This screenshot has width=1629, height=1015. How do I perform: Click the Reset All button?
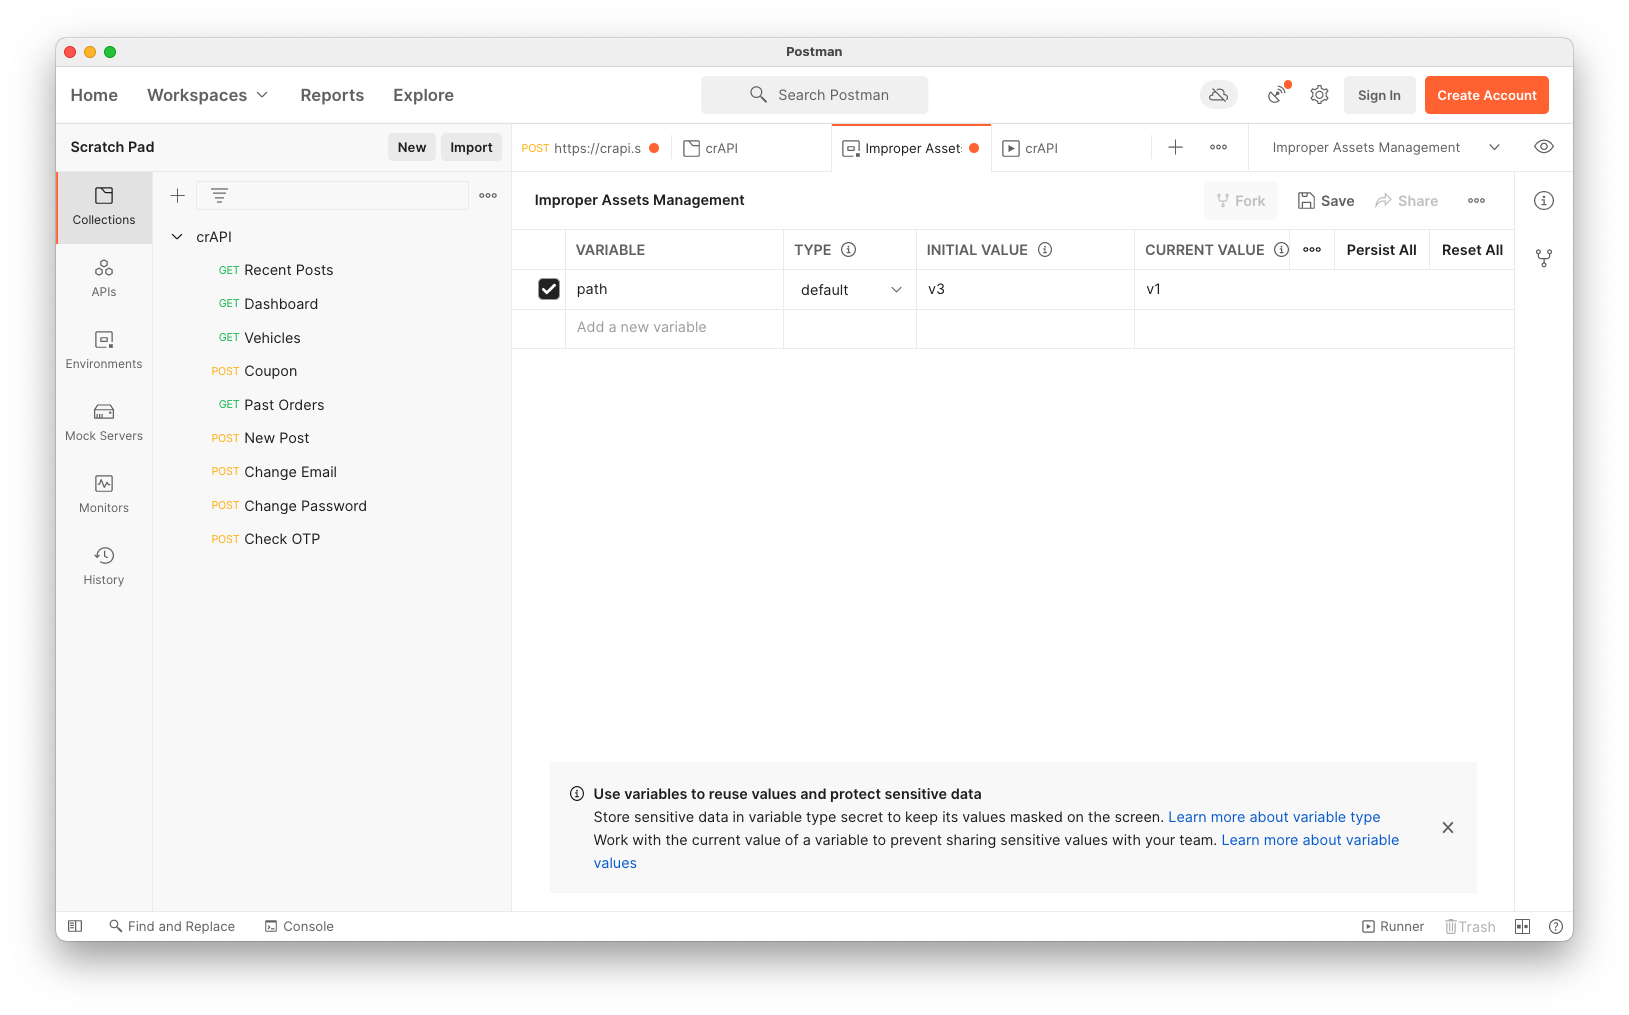pos(1472,250)
